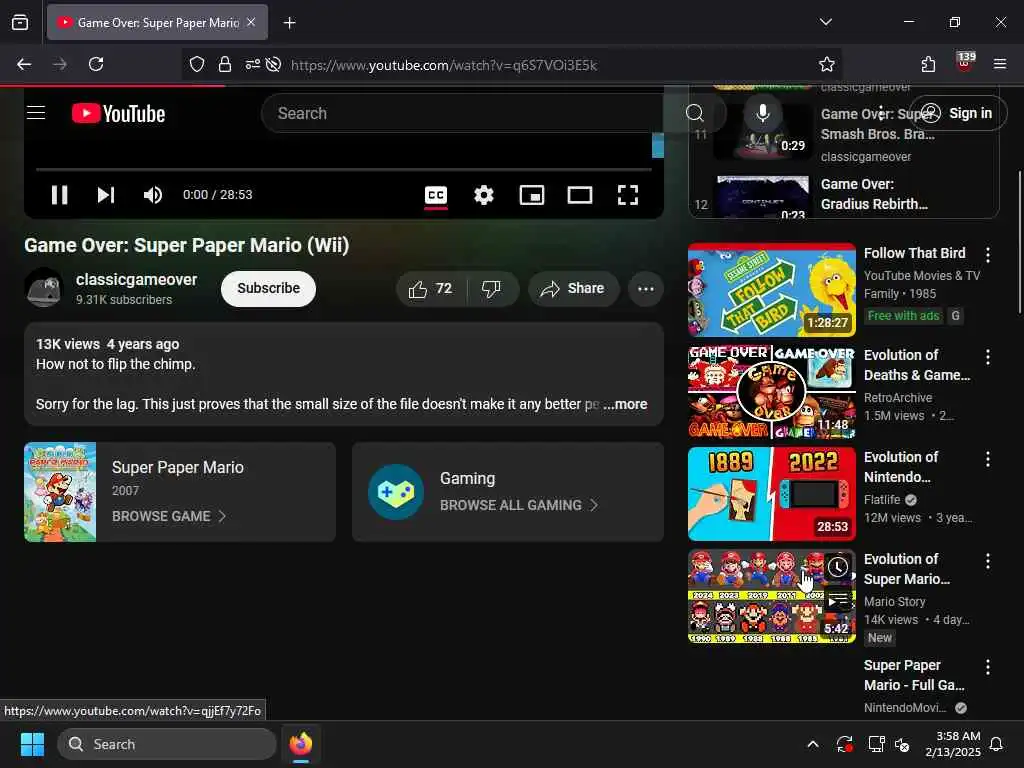Switch to theater mode icon

[580, 195]
